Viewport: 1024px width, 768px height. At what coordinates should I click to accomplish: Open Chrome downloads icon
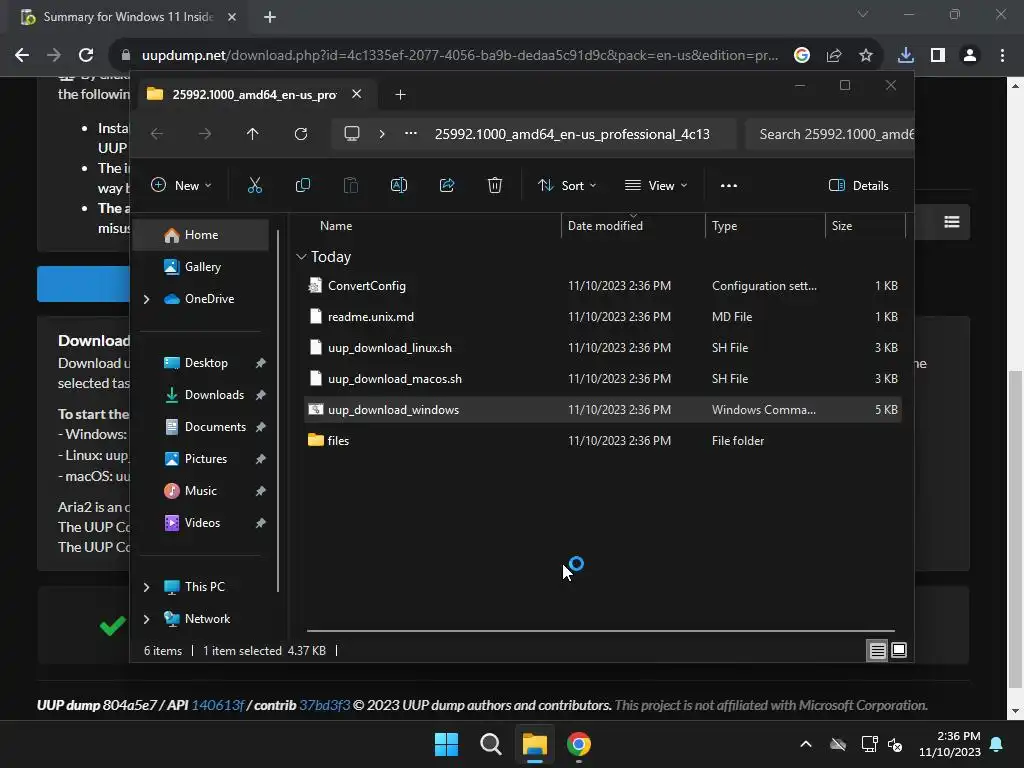[x=906, y=55]
